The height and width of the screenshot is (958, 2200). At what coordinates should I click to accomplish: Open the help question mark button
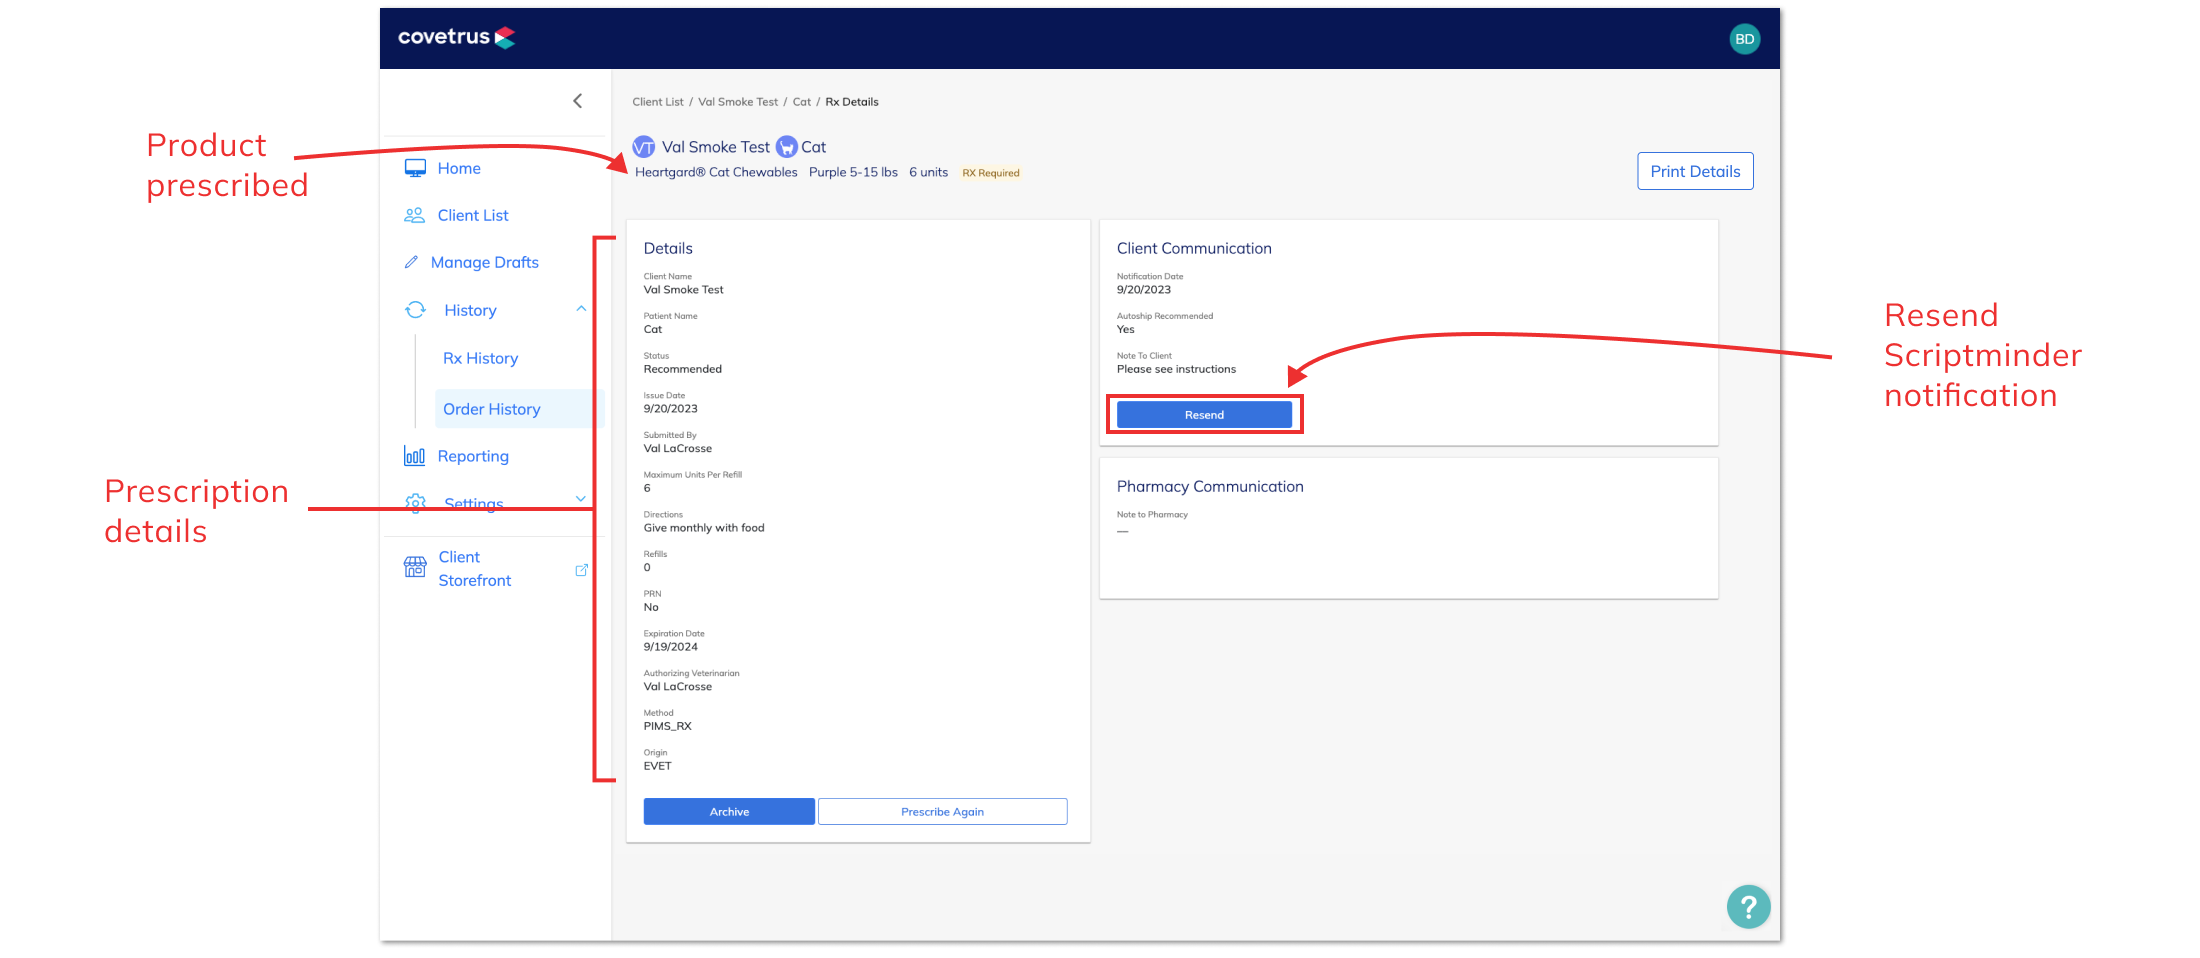pos(1748,907)
